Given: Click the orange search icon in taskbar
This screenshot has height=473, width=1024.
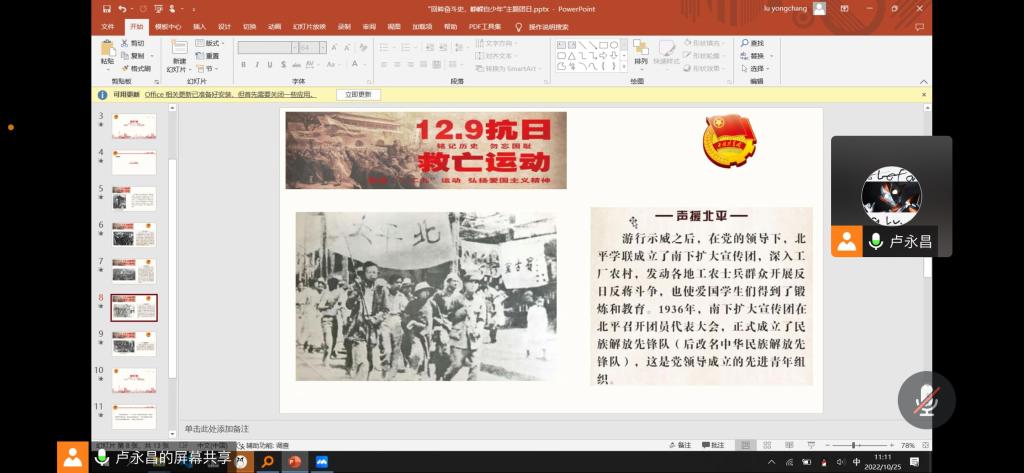Looking at the screenshot, I should coord(268,461).
